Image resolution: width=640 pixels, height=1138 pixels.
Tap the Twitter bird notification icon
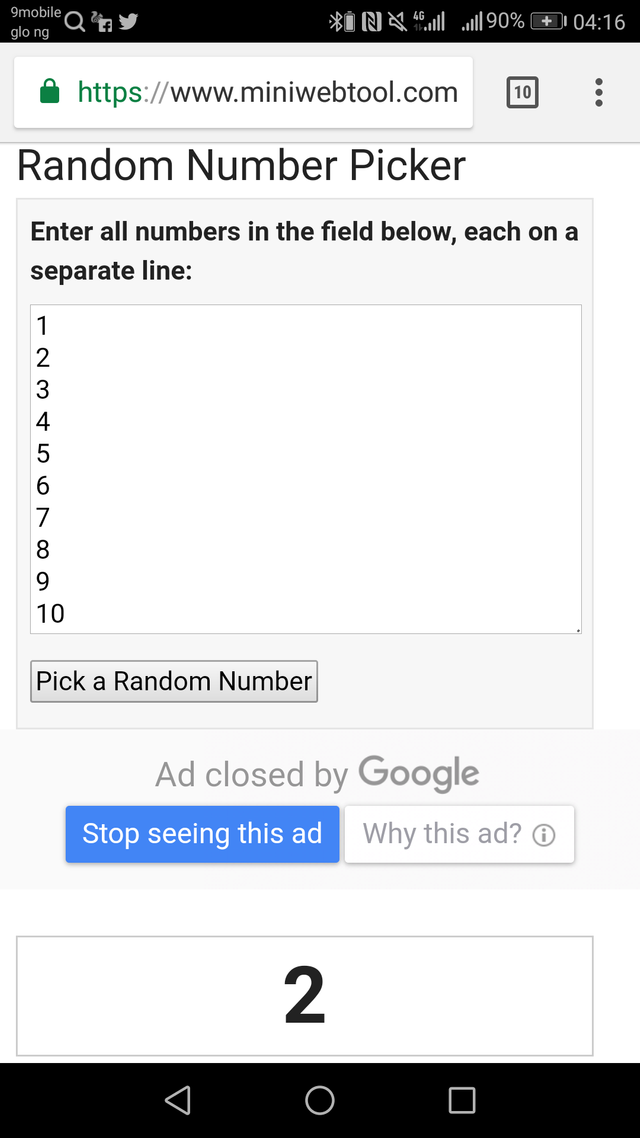click(127, 21)
